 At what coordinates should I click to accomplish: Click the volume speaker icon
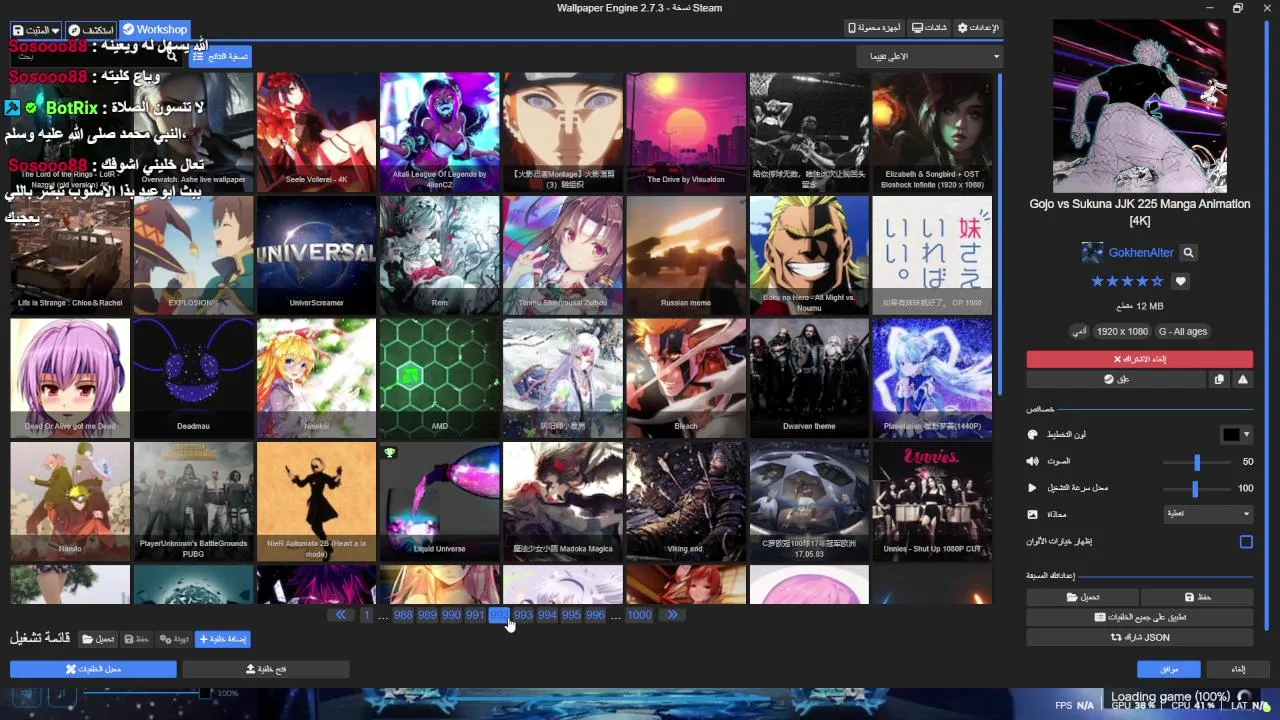pos(1033,462)
